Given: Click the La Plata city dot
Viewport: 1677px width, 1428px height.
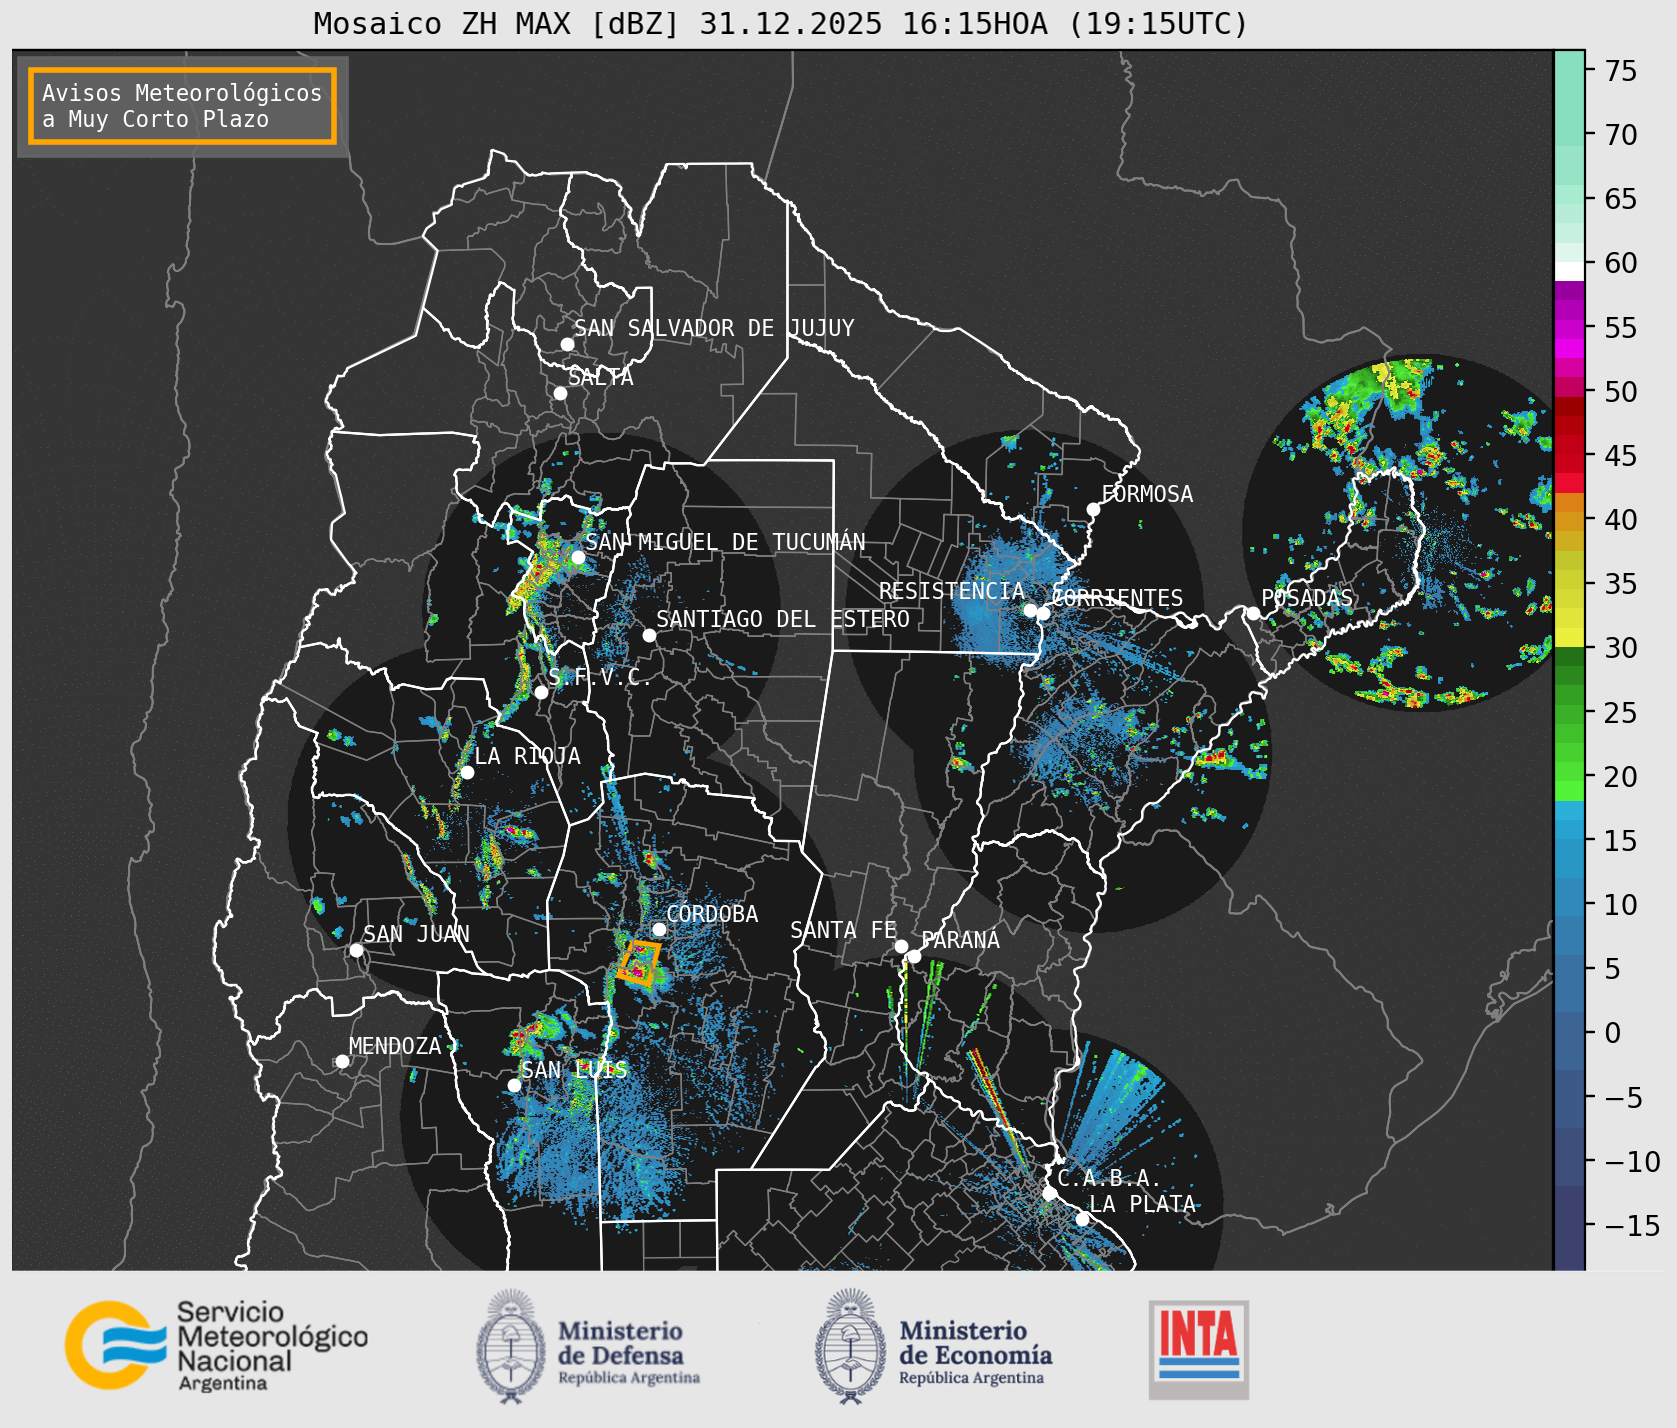Looking at the screenshot, I should click(x=1082, y=1219).
